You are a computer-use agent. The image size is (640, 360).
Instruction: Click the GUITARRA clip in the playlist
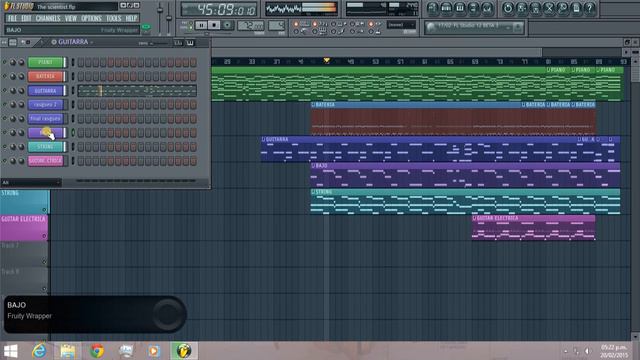(440, 149)
